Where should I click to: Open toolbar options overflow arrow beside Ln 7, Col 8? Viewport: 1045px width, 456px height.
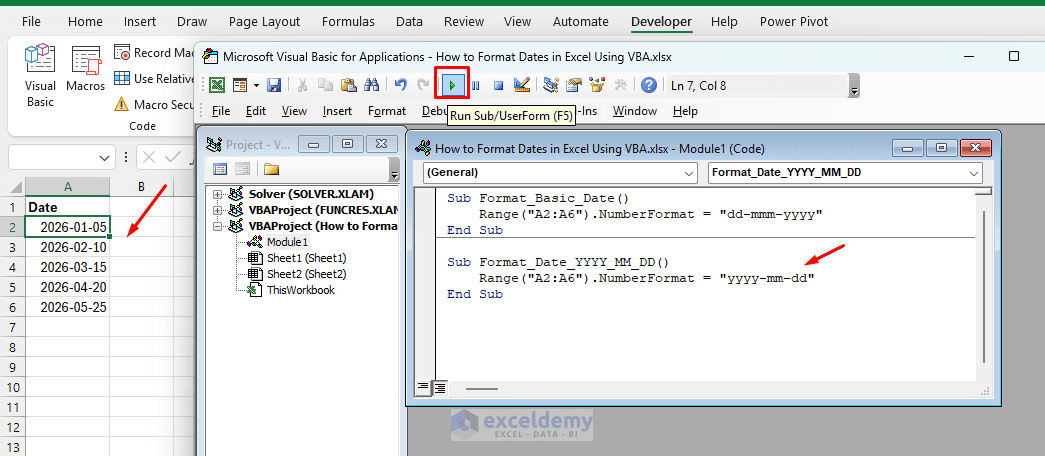point(854,85)
